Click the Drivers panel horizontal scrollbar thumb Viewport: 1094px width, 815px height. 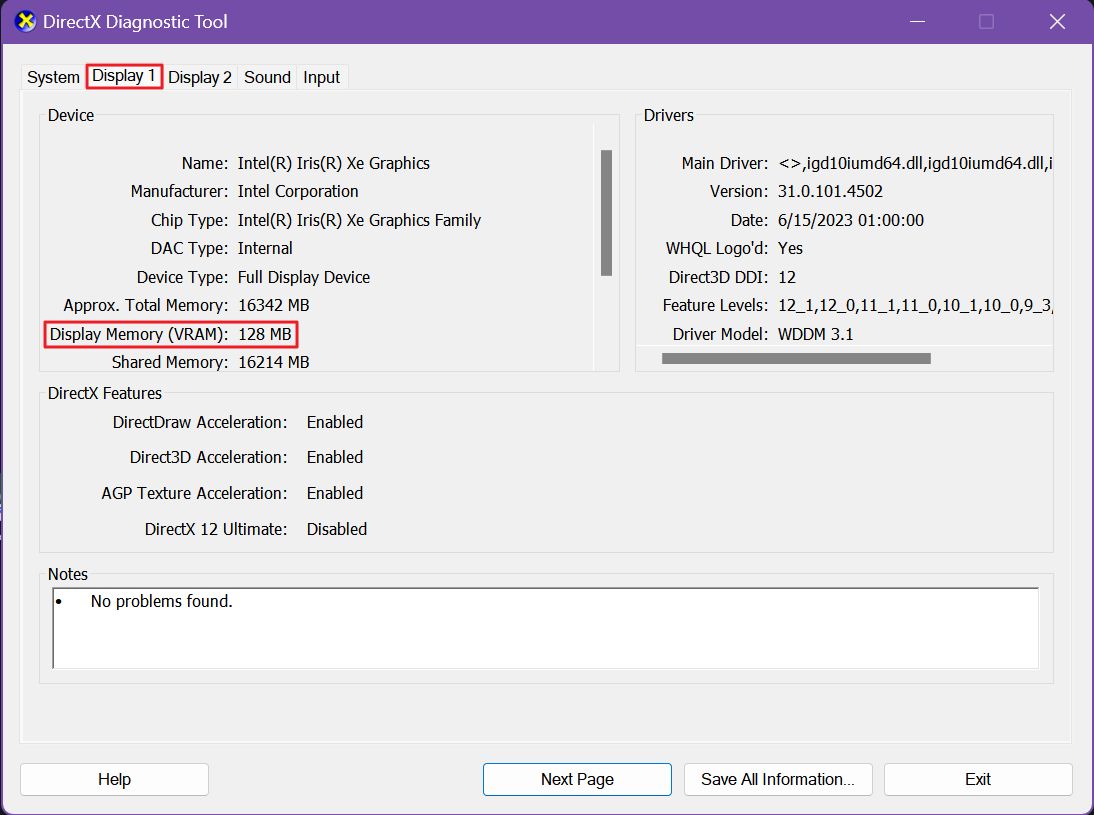point(796,359)
